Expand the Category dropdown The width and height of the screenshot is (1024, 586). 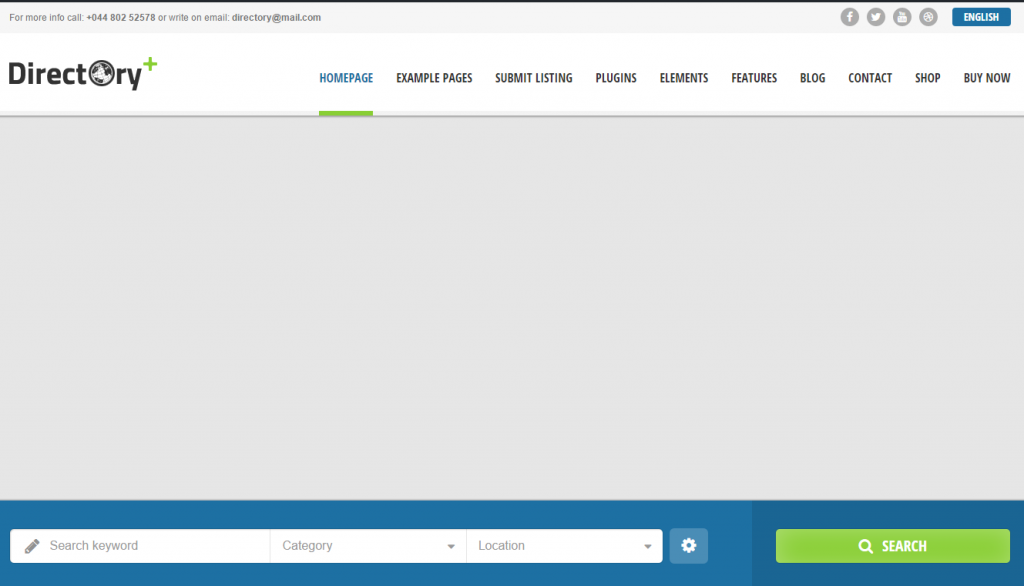click(368, 545)
